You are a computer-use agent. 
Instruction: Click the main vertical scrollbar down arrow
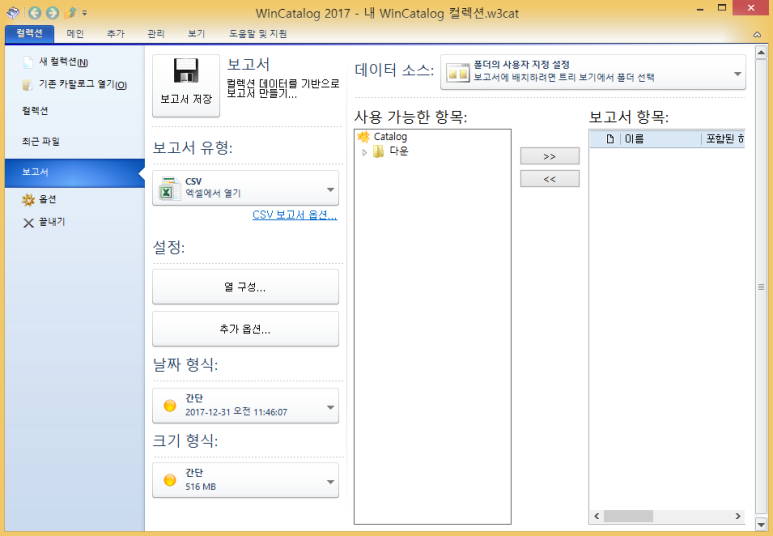[x=761, y=525]
